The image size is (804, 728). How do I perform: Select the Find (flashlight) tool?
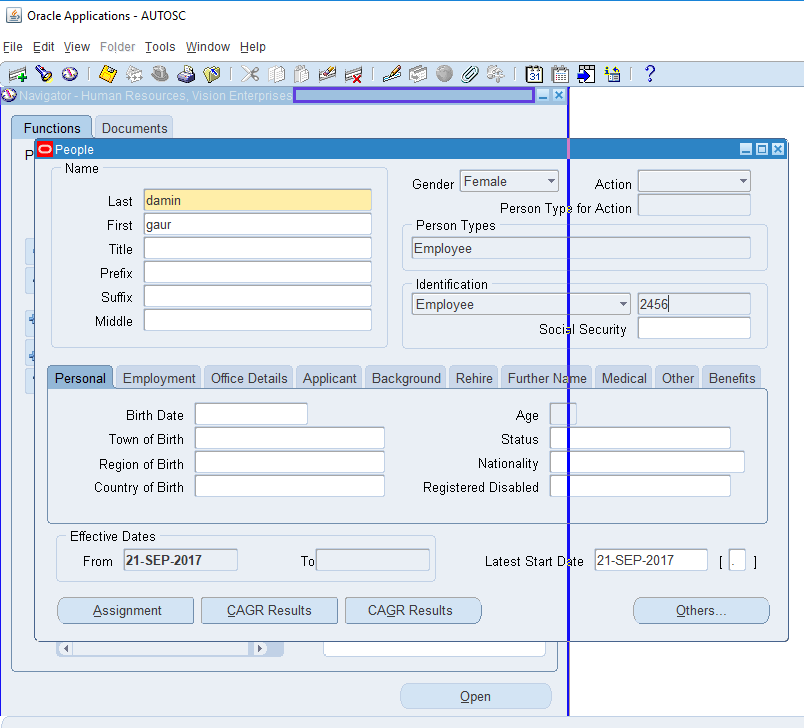point(42,74)
